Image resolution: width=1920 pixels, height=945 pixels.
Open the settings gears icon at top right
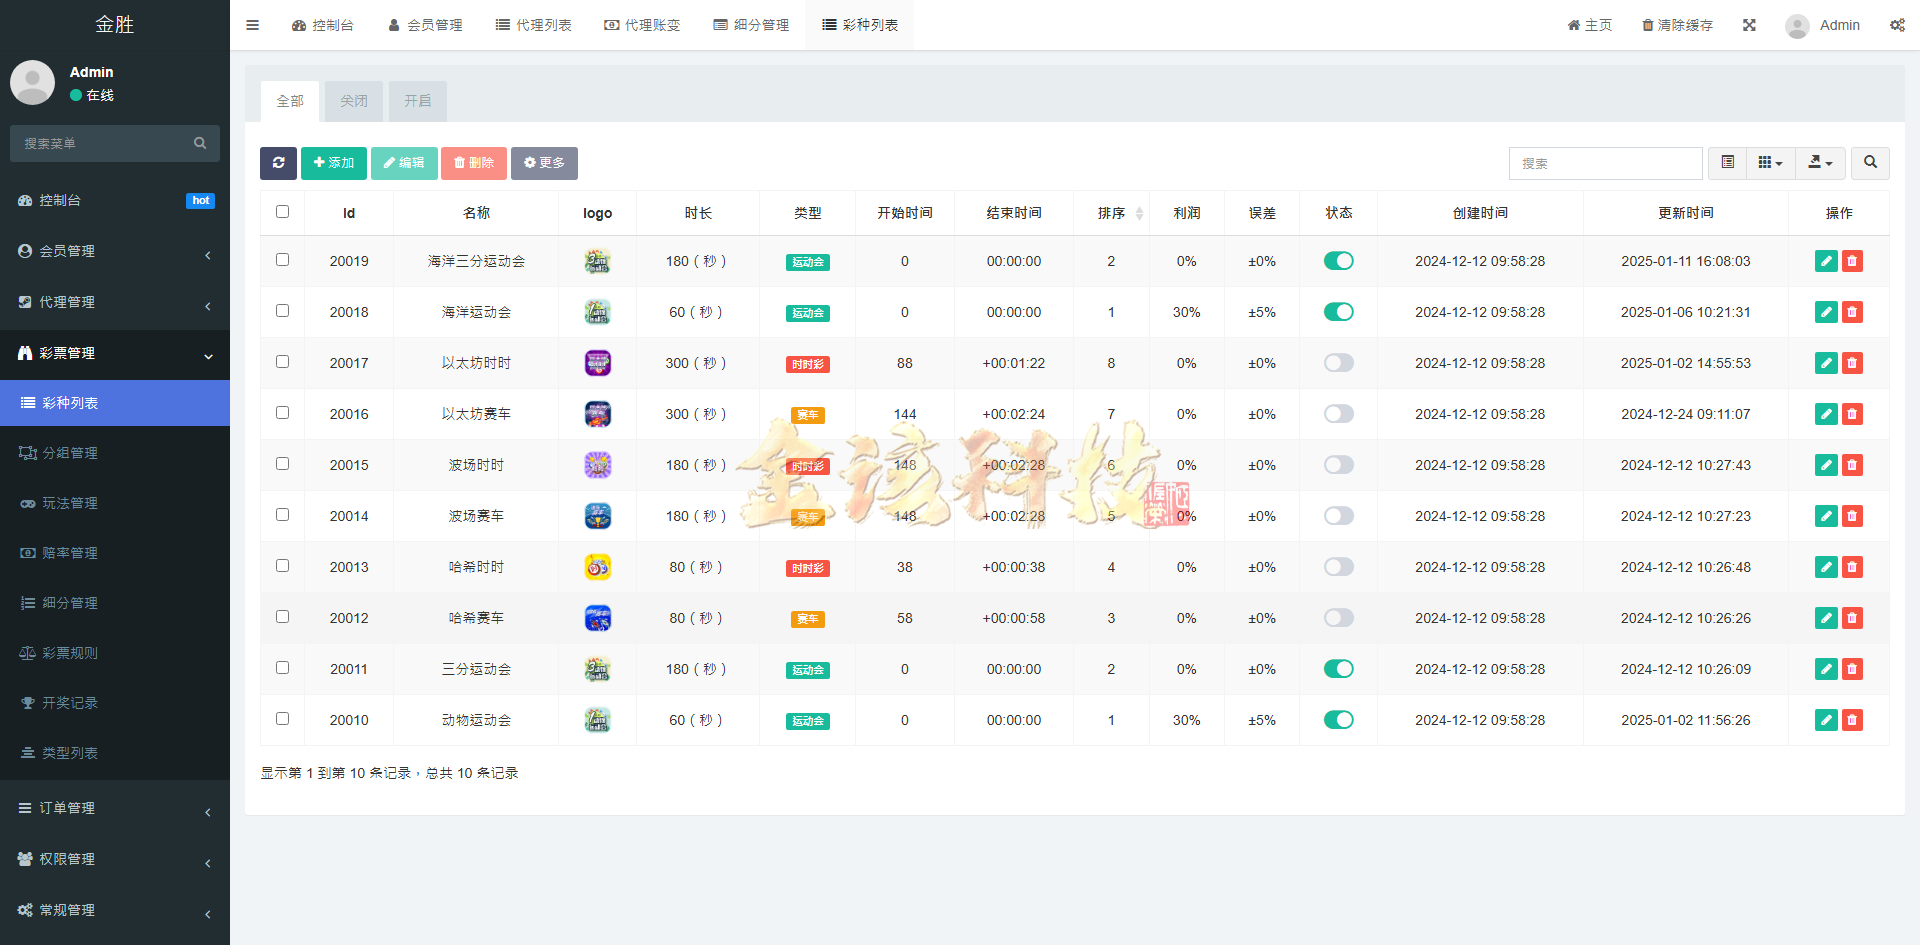(x=1897, y=25)
